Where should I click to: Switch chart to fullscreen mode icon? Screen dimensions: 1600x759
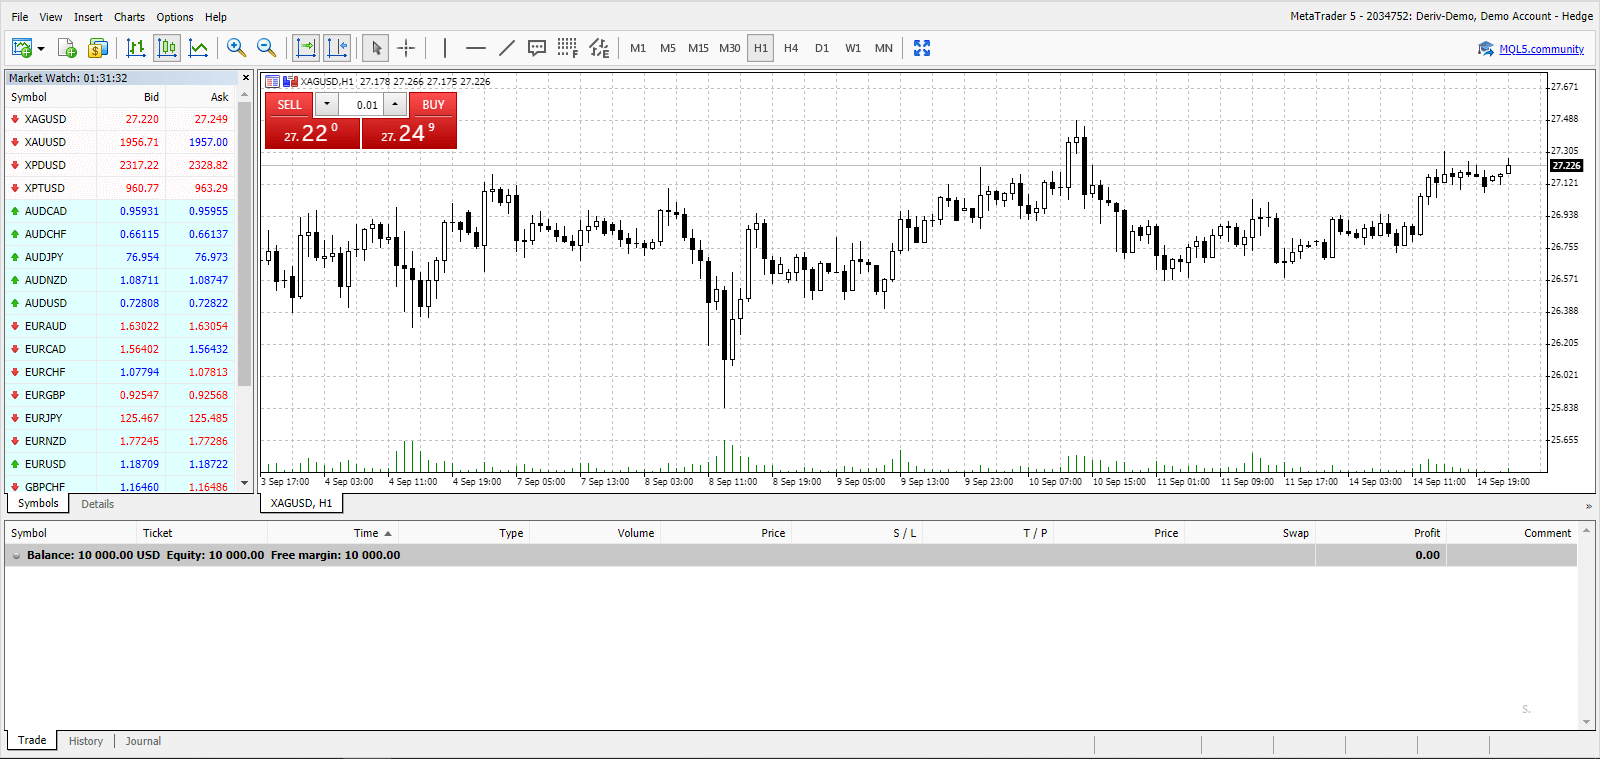pos(922,48)
